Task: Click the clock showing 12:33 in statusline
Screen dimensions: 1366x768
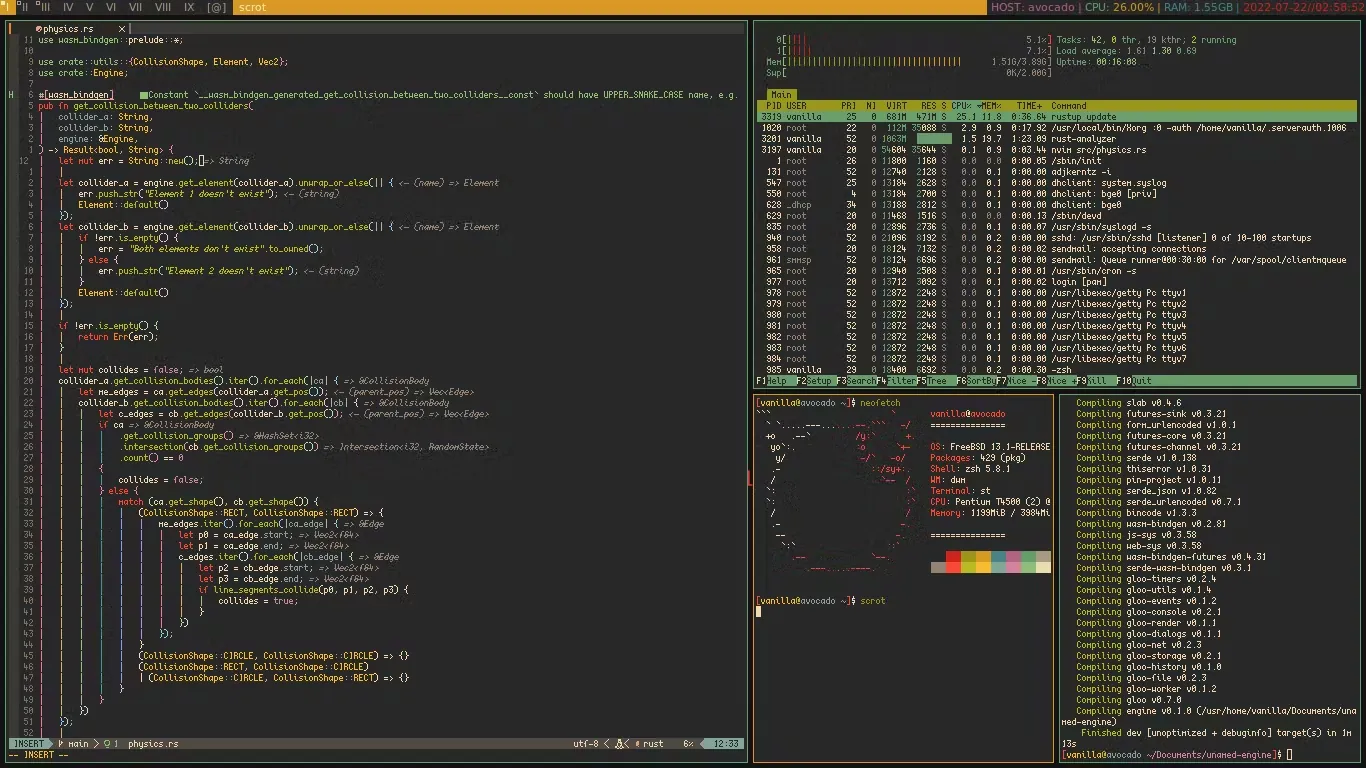Action: coord(728,743)
